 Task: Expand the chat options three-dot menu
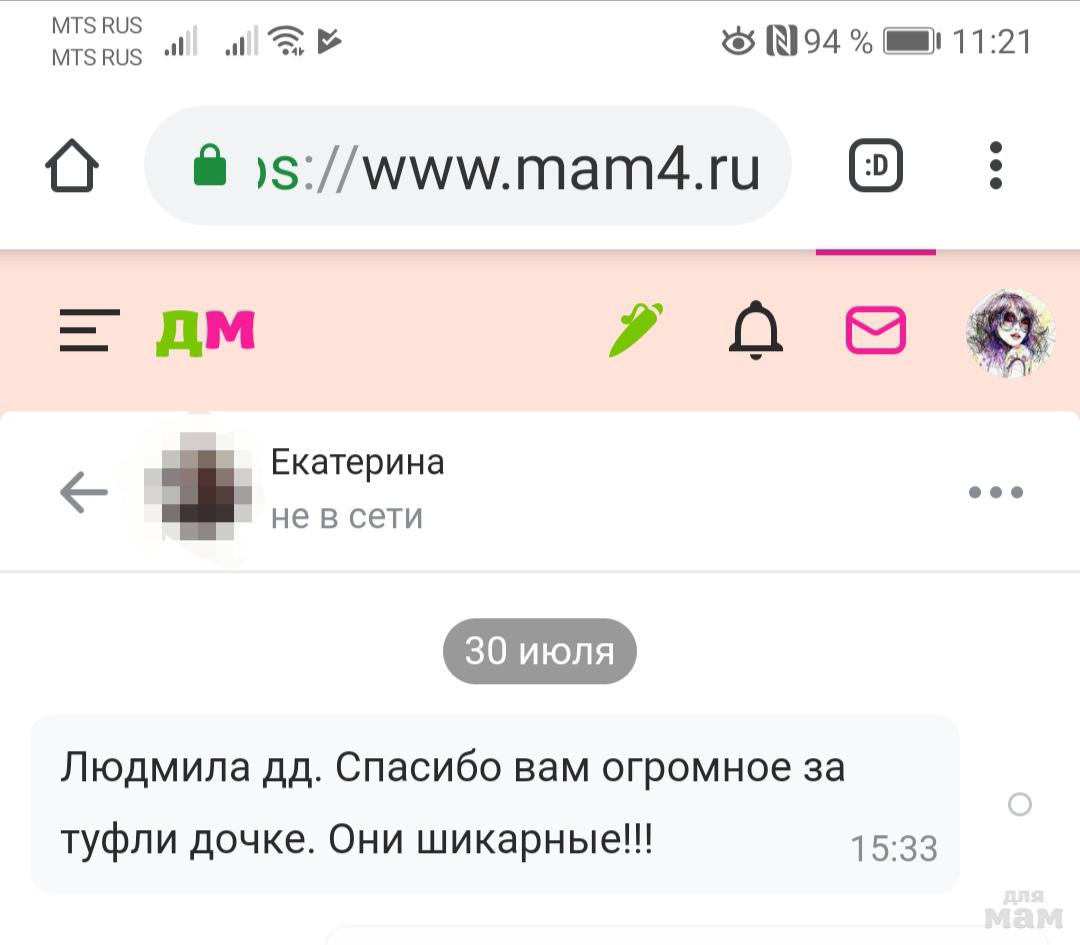pyautogui.click(x=995, y=492)
